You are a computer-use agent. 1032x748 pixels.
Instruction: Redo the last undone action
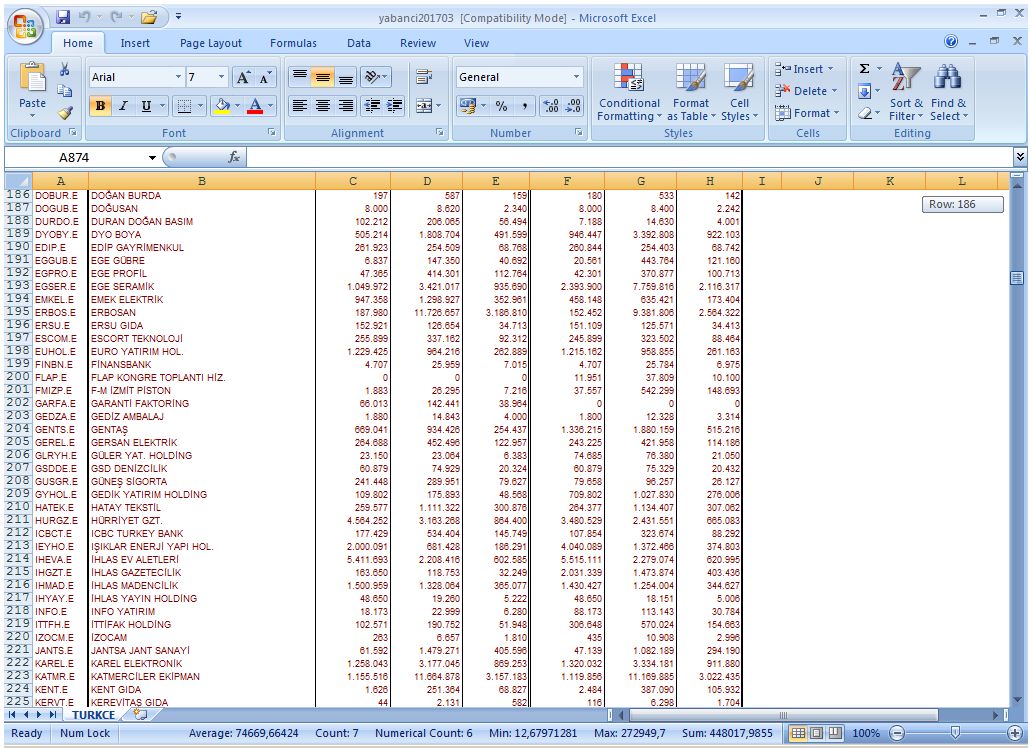116,17
